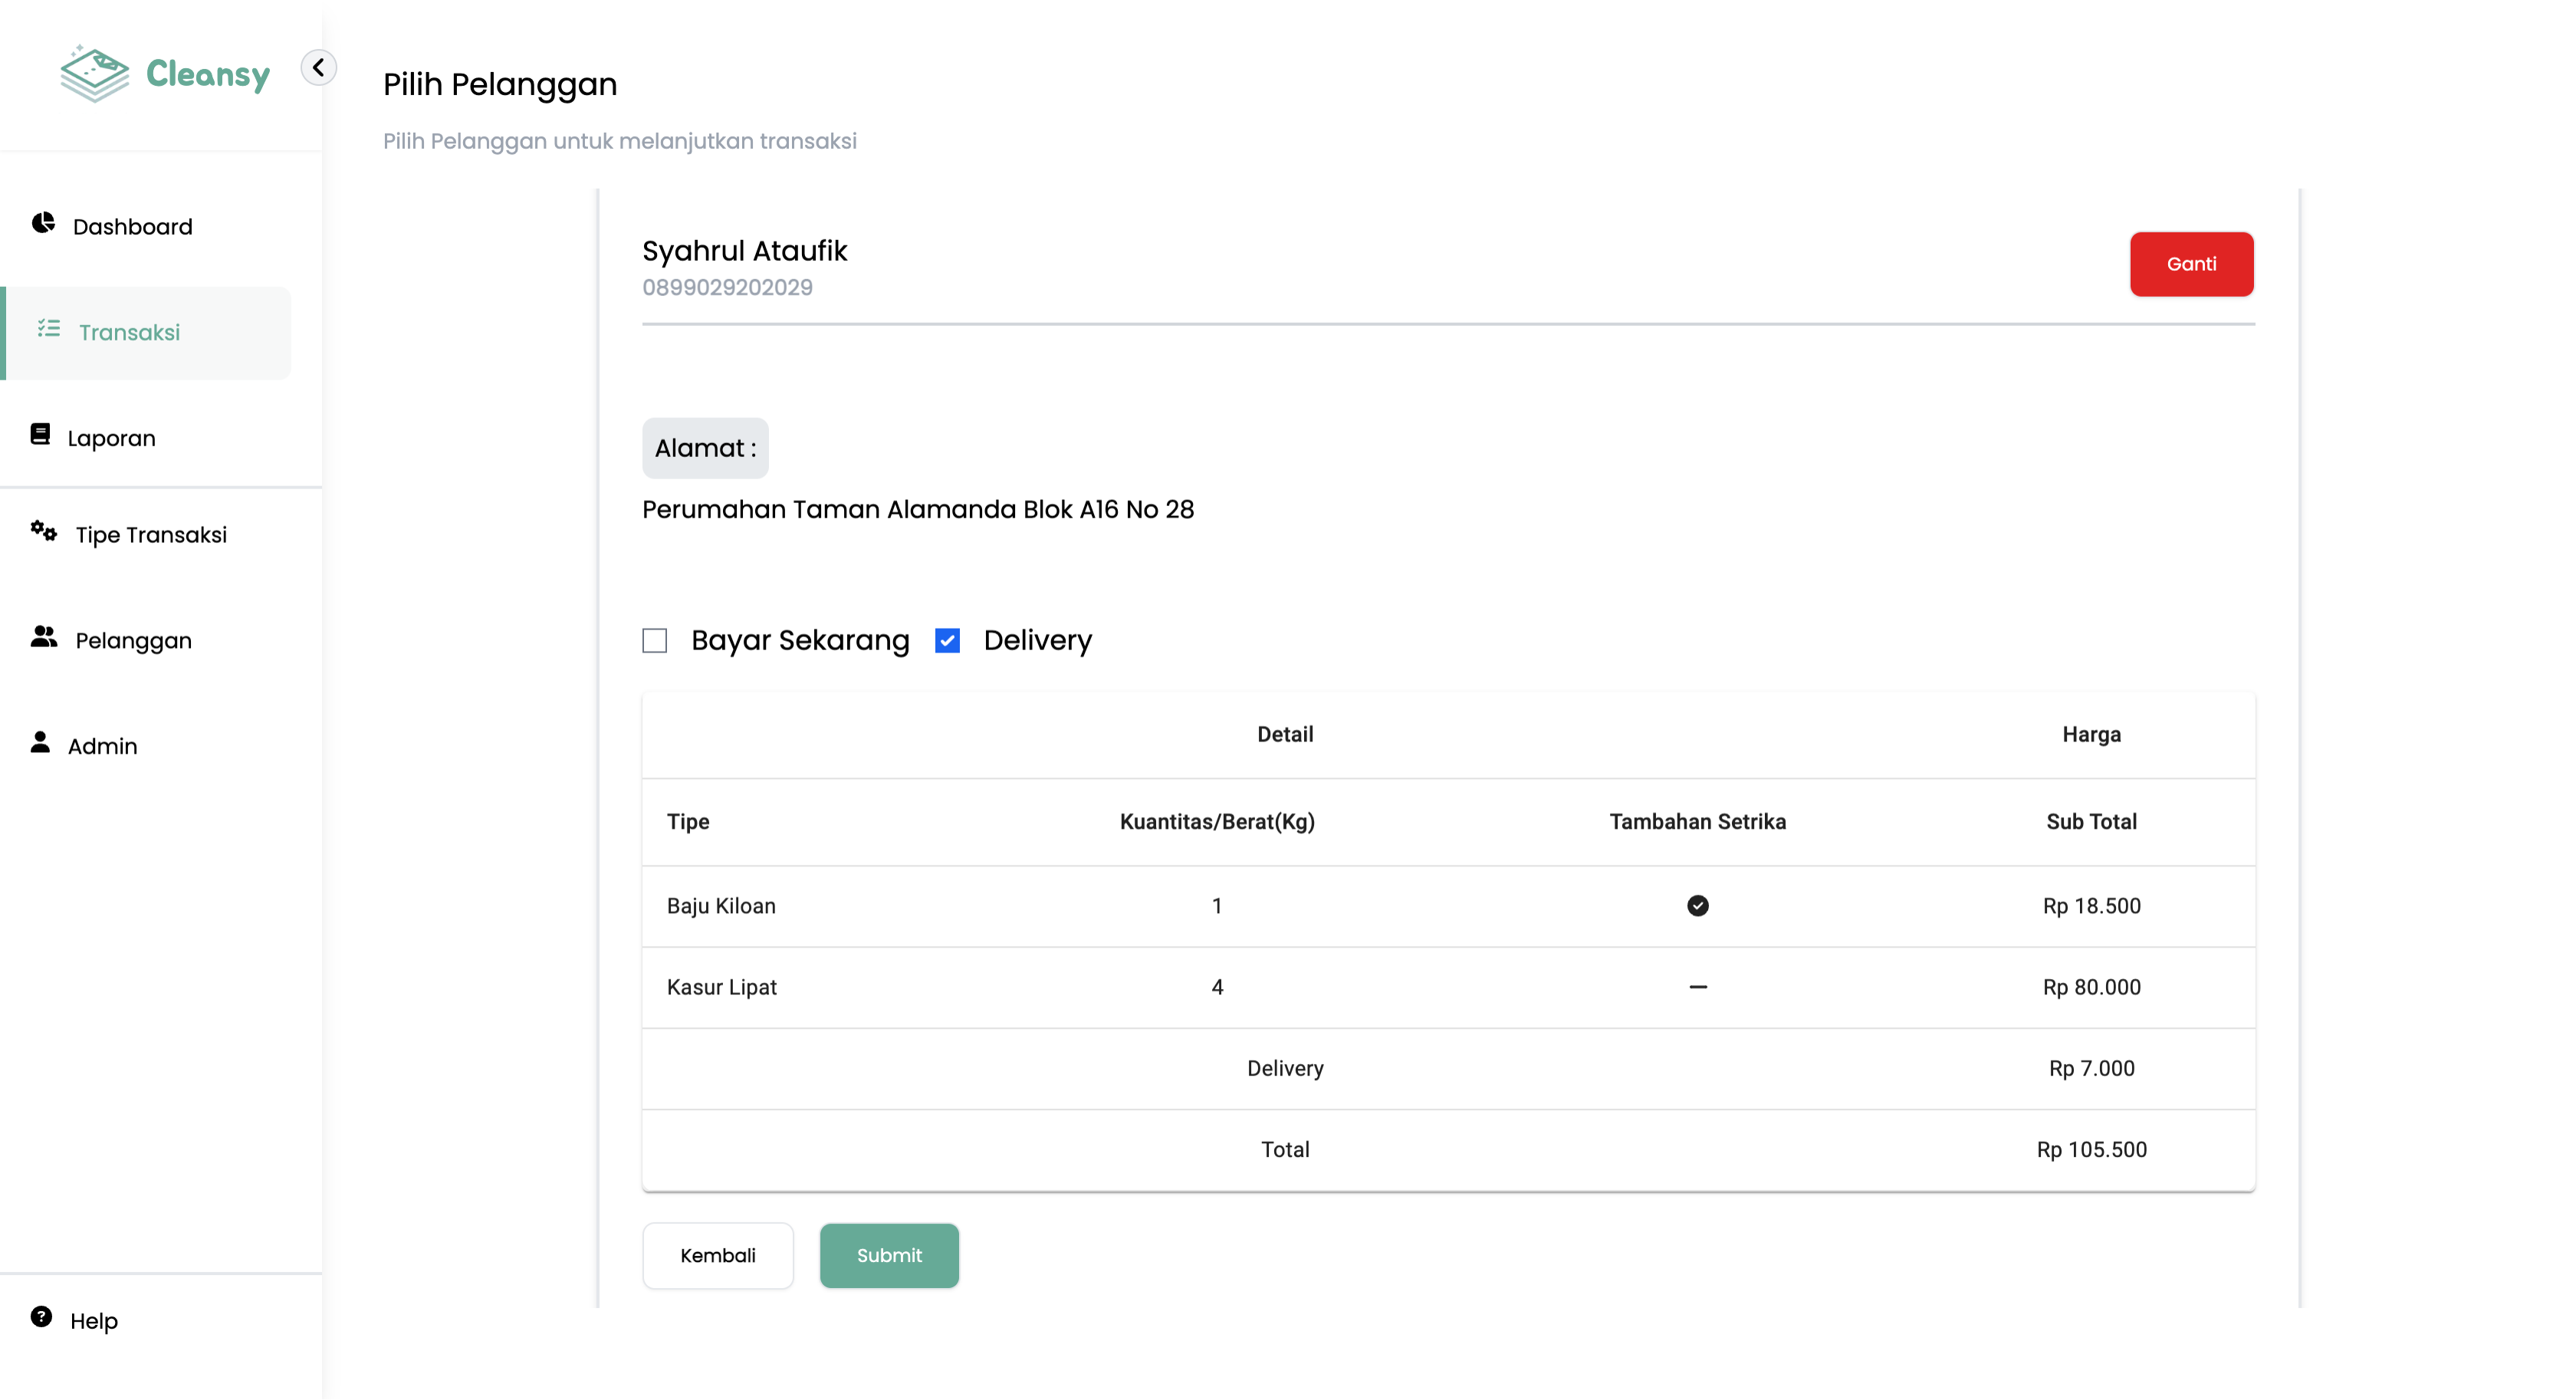The height and width of the screenshot is (1400, 2576).
Task: Open the Tipe Transaksi menu item
Action: (151, 535)
